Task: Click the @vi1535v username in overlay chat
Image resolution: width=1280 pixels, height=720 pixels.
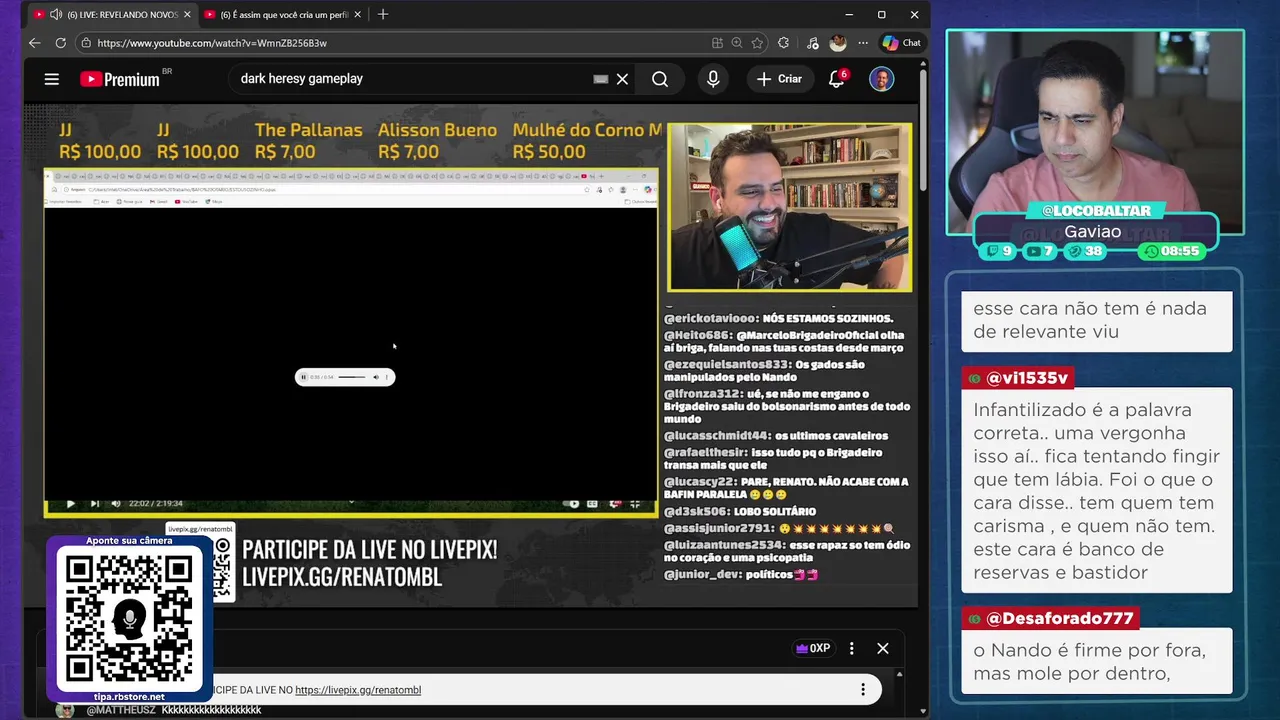Action: 1028,378
